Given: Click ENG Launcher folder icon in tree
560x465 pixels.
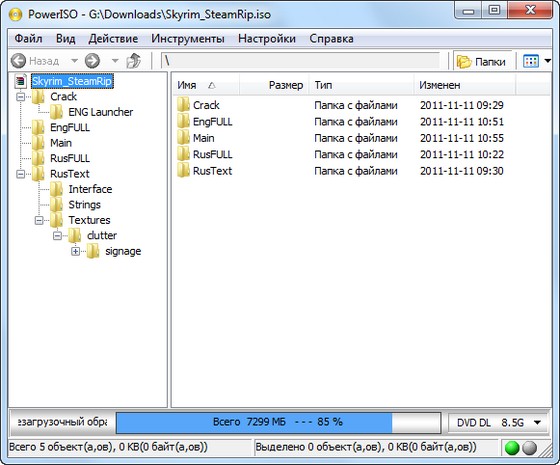Looking at the screenshot, I should (56, 112).
